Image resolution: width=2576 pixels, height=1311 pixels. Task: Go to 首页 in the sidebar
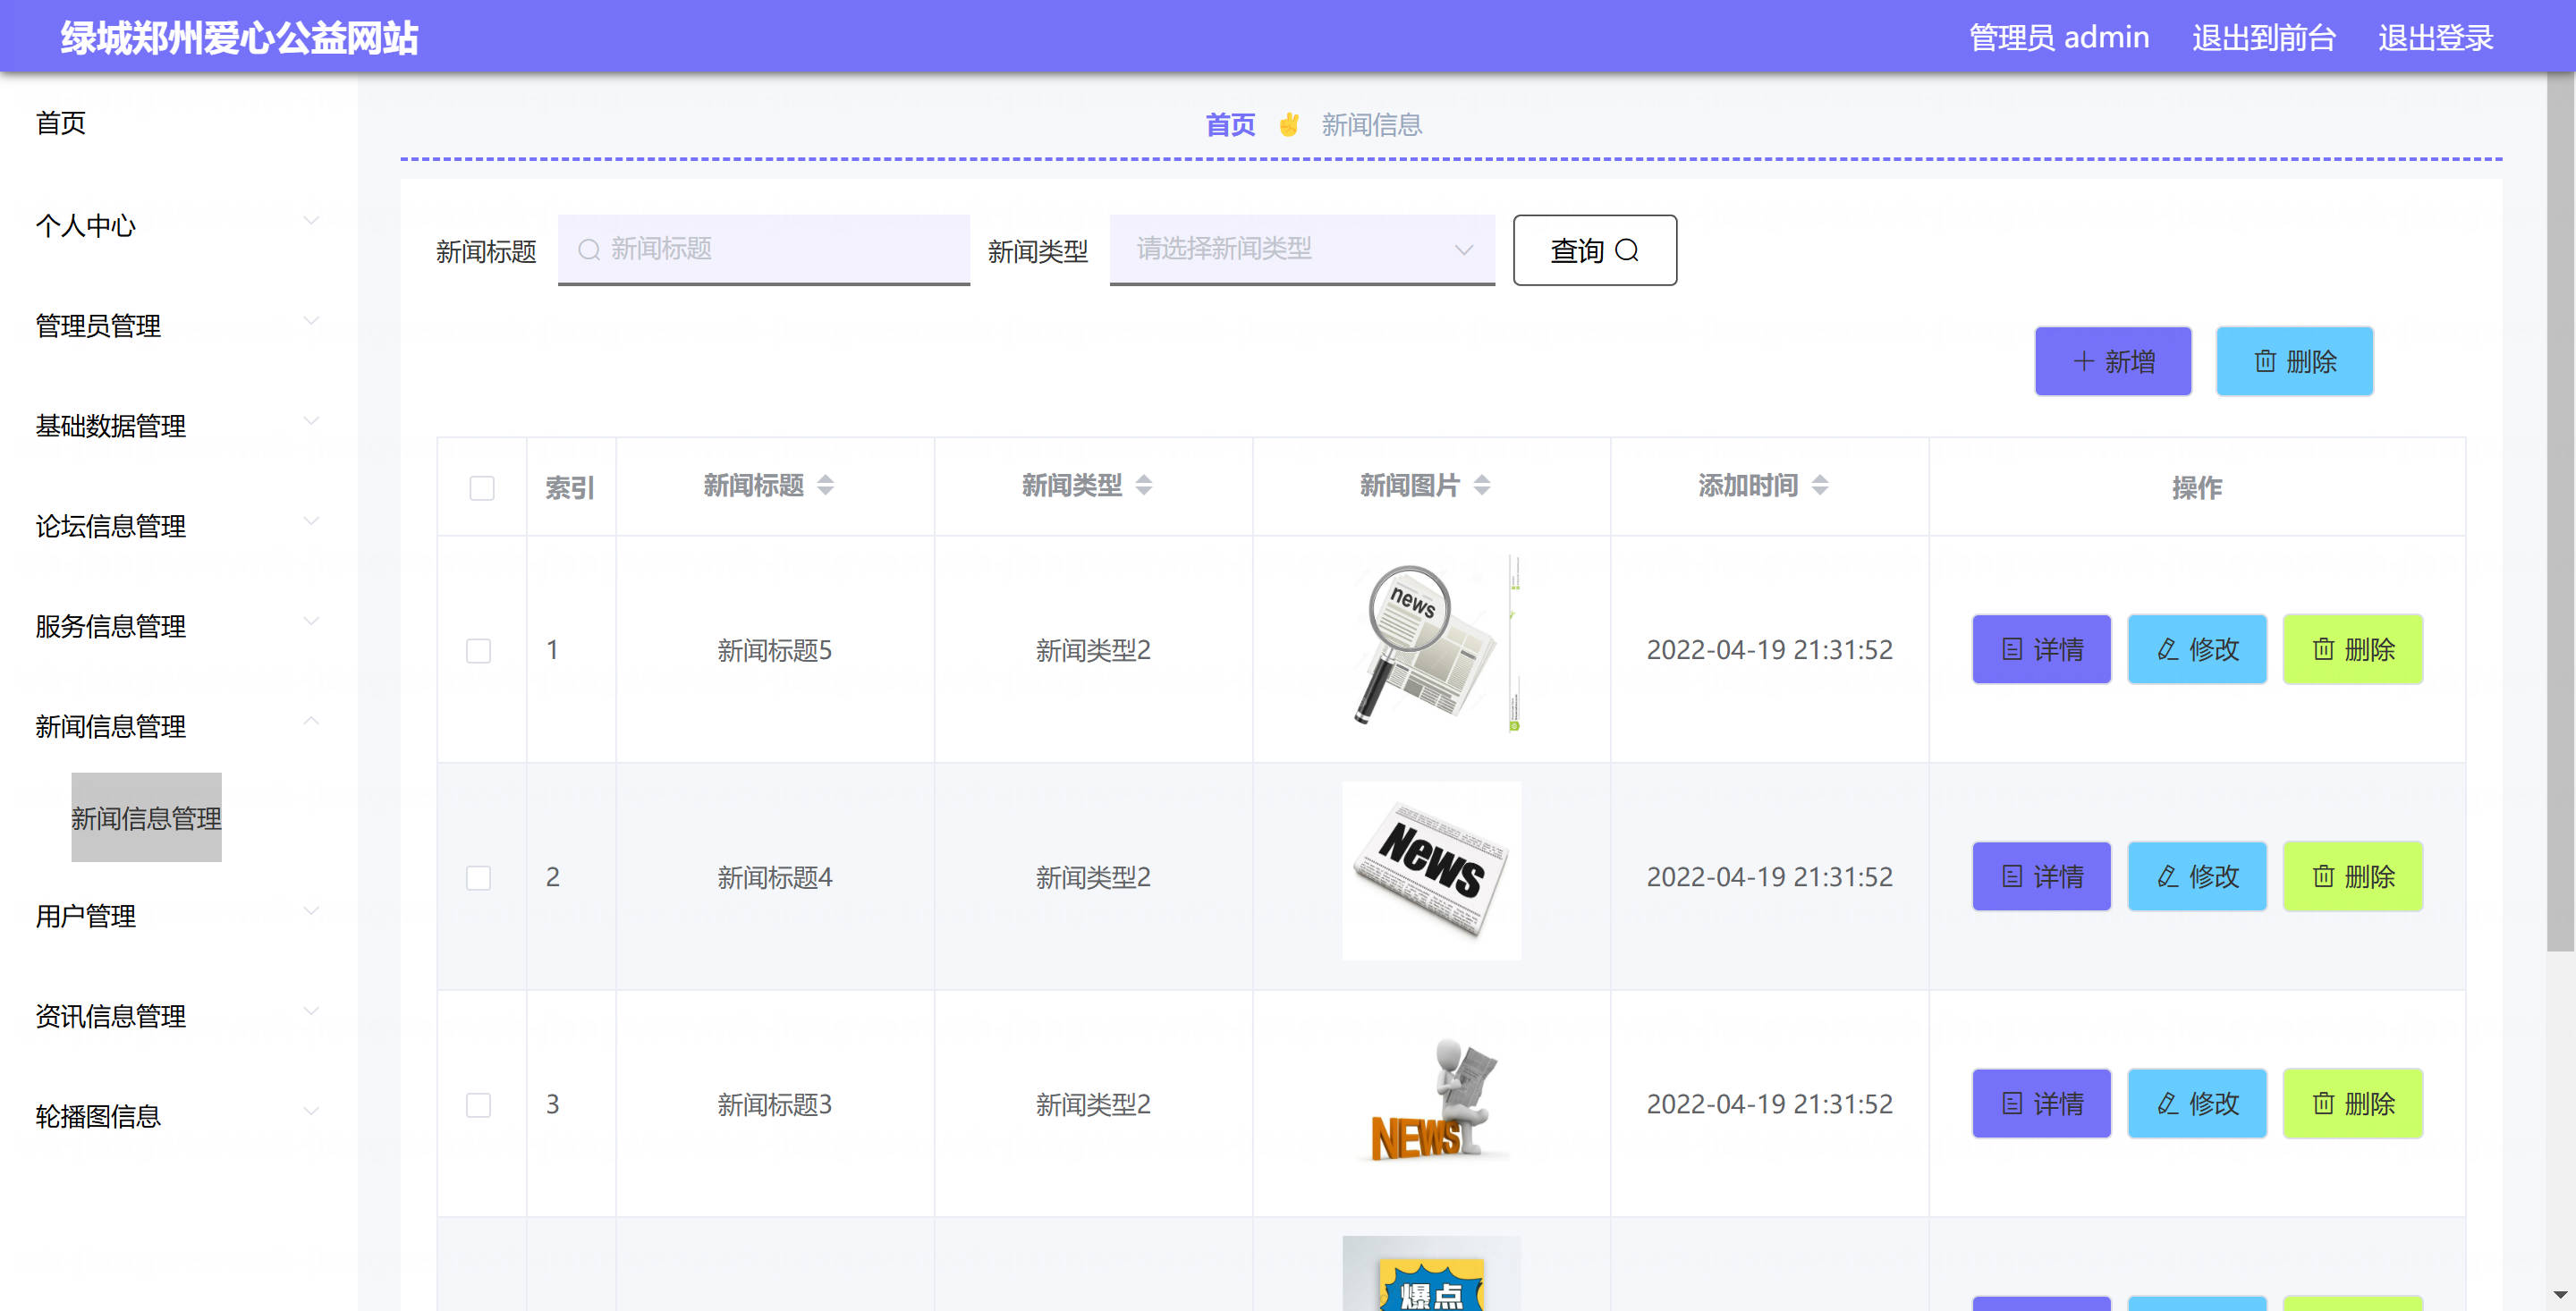click(60, 123)
